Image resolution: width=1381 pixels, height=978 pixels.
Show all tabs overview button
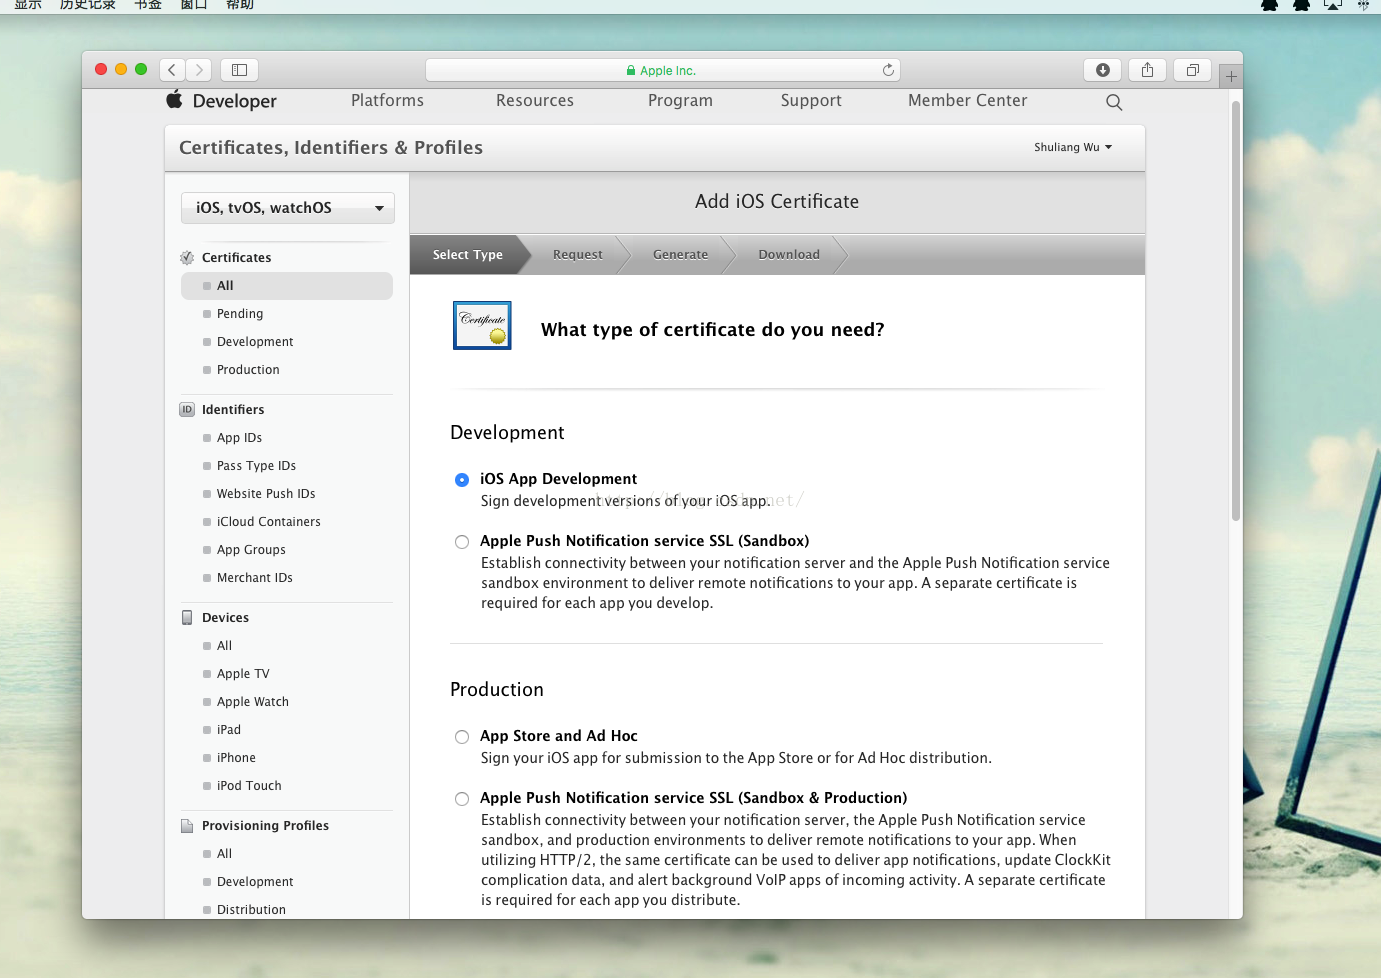[x=1192, y=70]
